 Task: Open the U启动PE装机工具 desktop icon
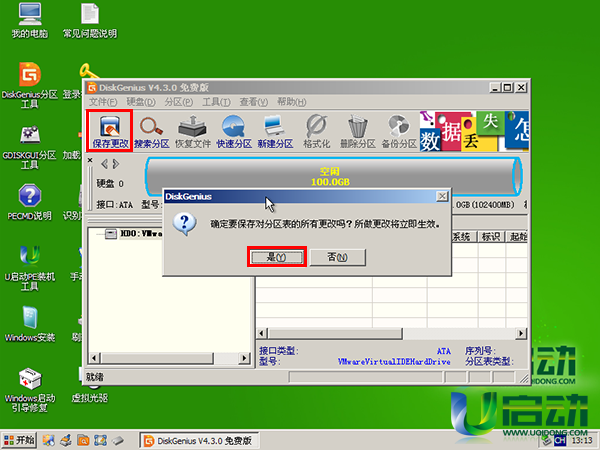coord(30,268)
